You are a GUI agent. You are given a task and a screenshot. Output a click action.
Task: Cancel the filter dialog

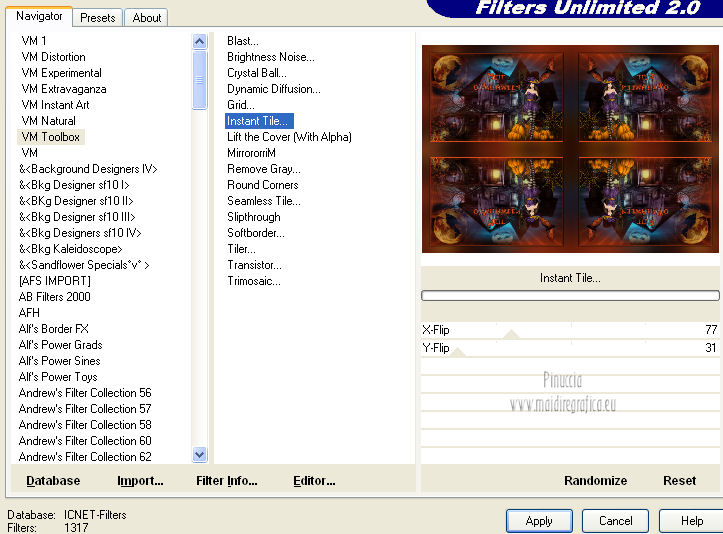click(615, 521)
